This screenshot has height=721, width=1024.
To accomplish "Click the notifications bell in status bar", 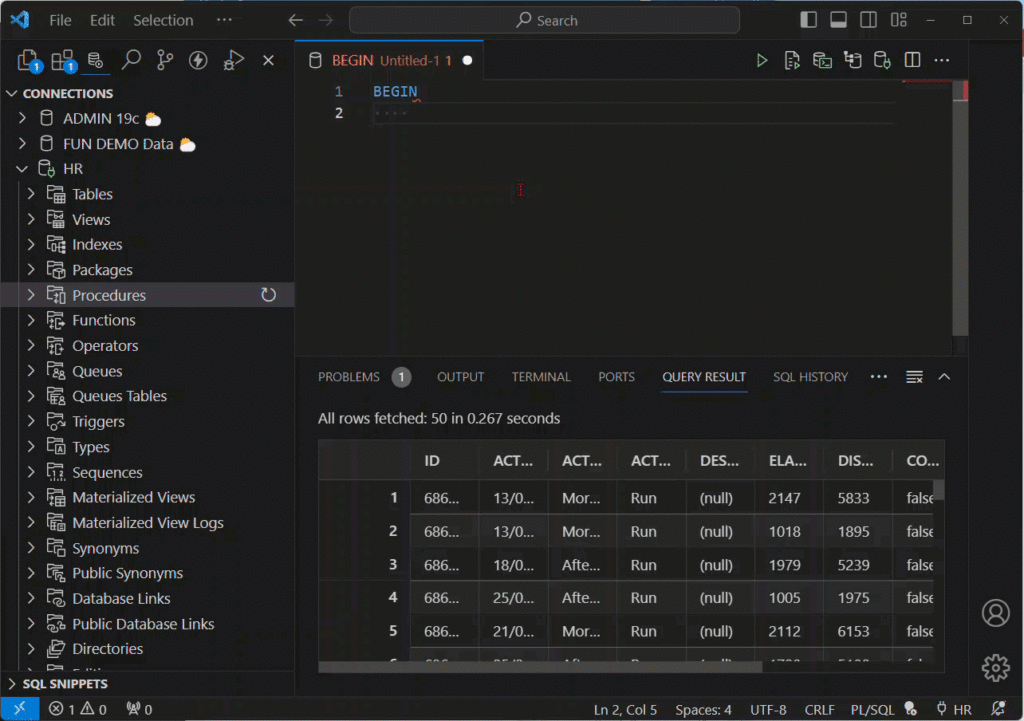I will (999, 709).
